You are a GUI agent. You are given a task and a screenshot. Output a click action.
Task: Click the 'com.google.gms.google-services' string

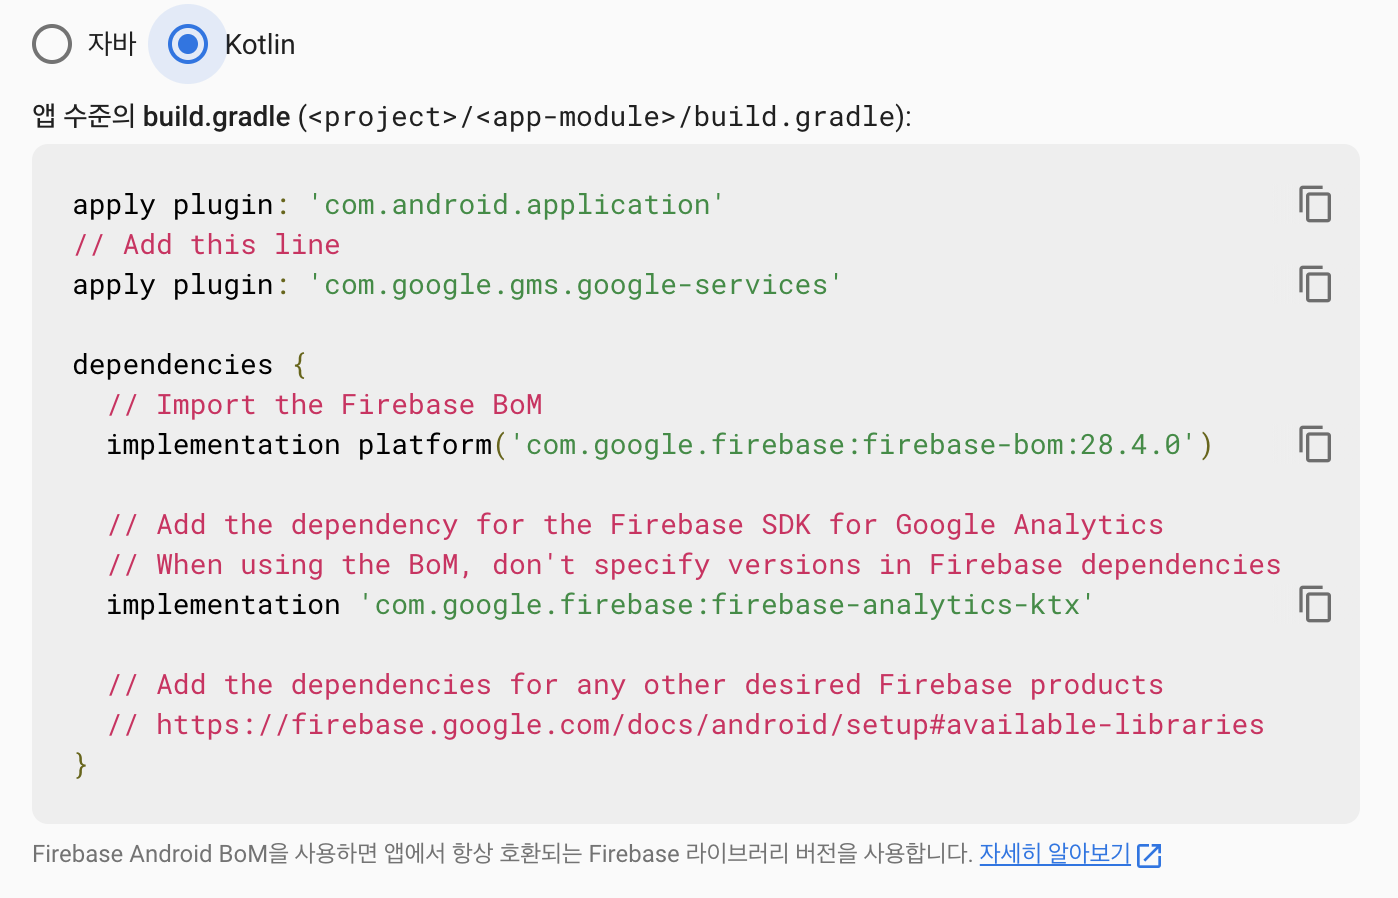tap(575, 285)
